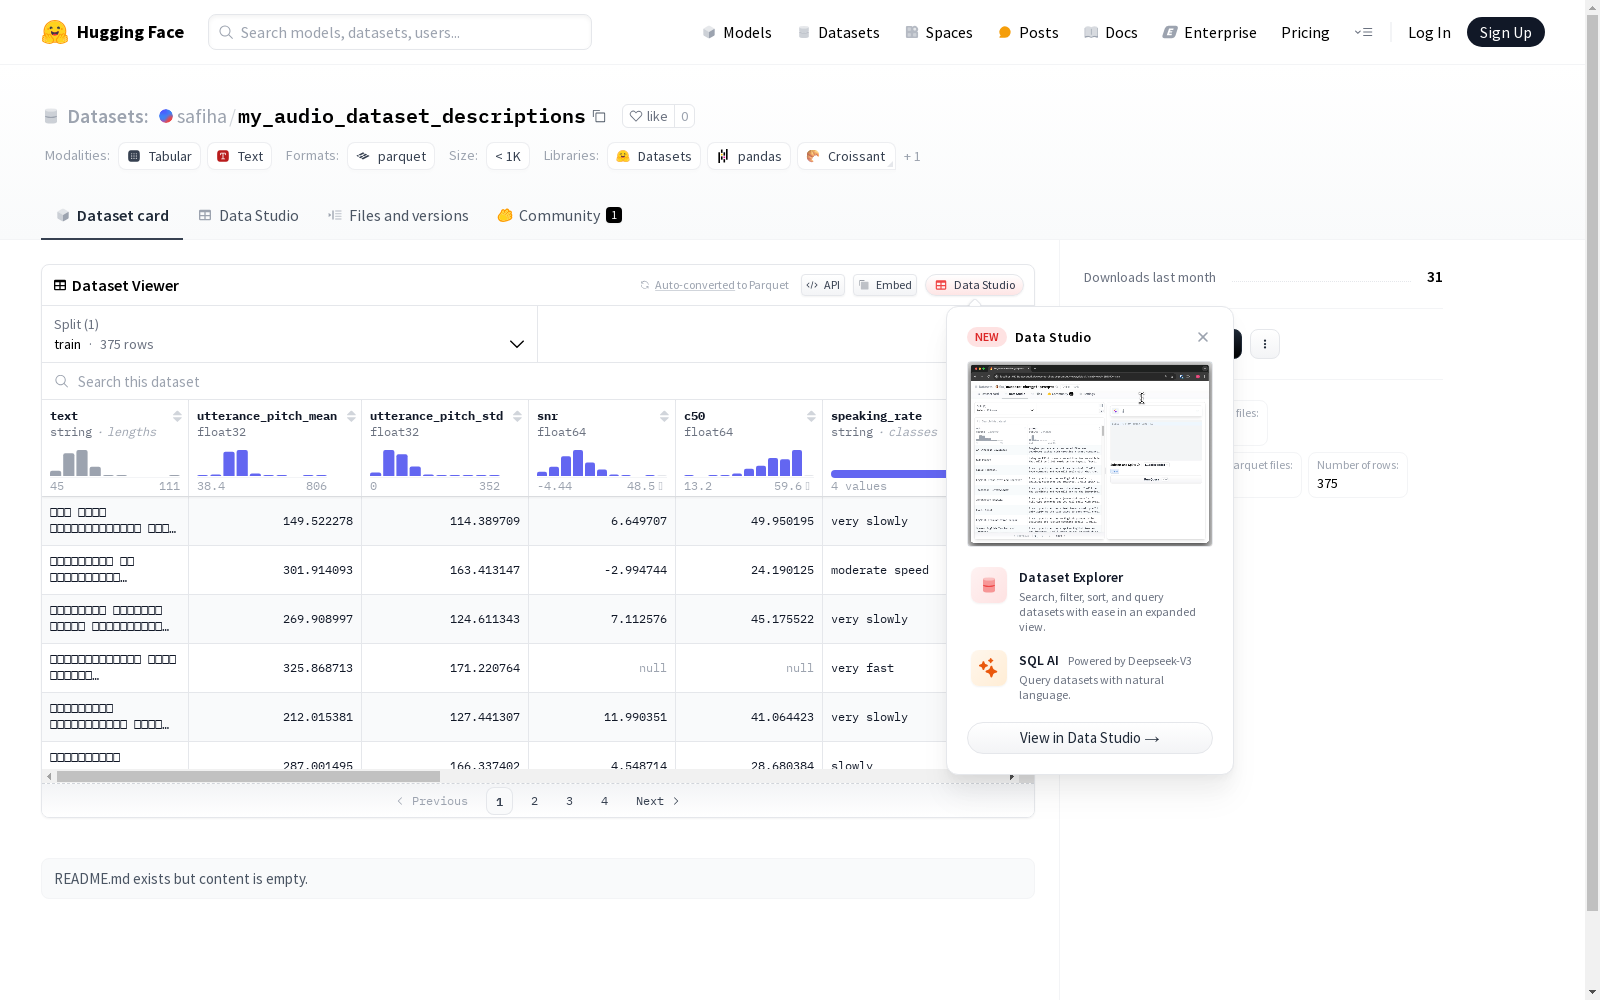Viewport: 1600px width, 1000px height.
Task: Open Posts in the top navigation
Action: point(1028,32)
